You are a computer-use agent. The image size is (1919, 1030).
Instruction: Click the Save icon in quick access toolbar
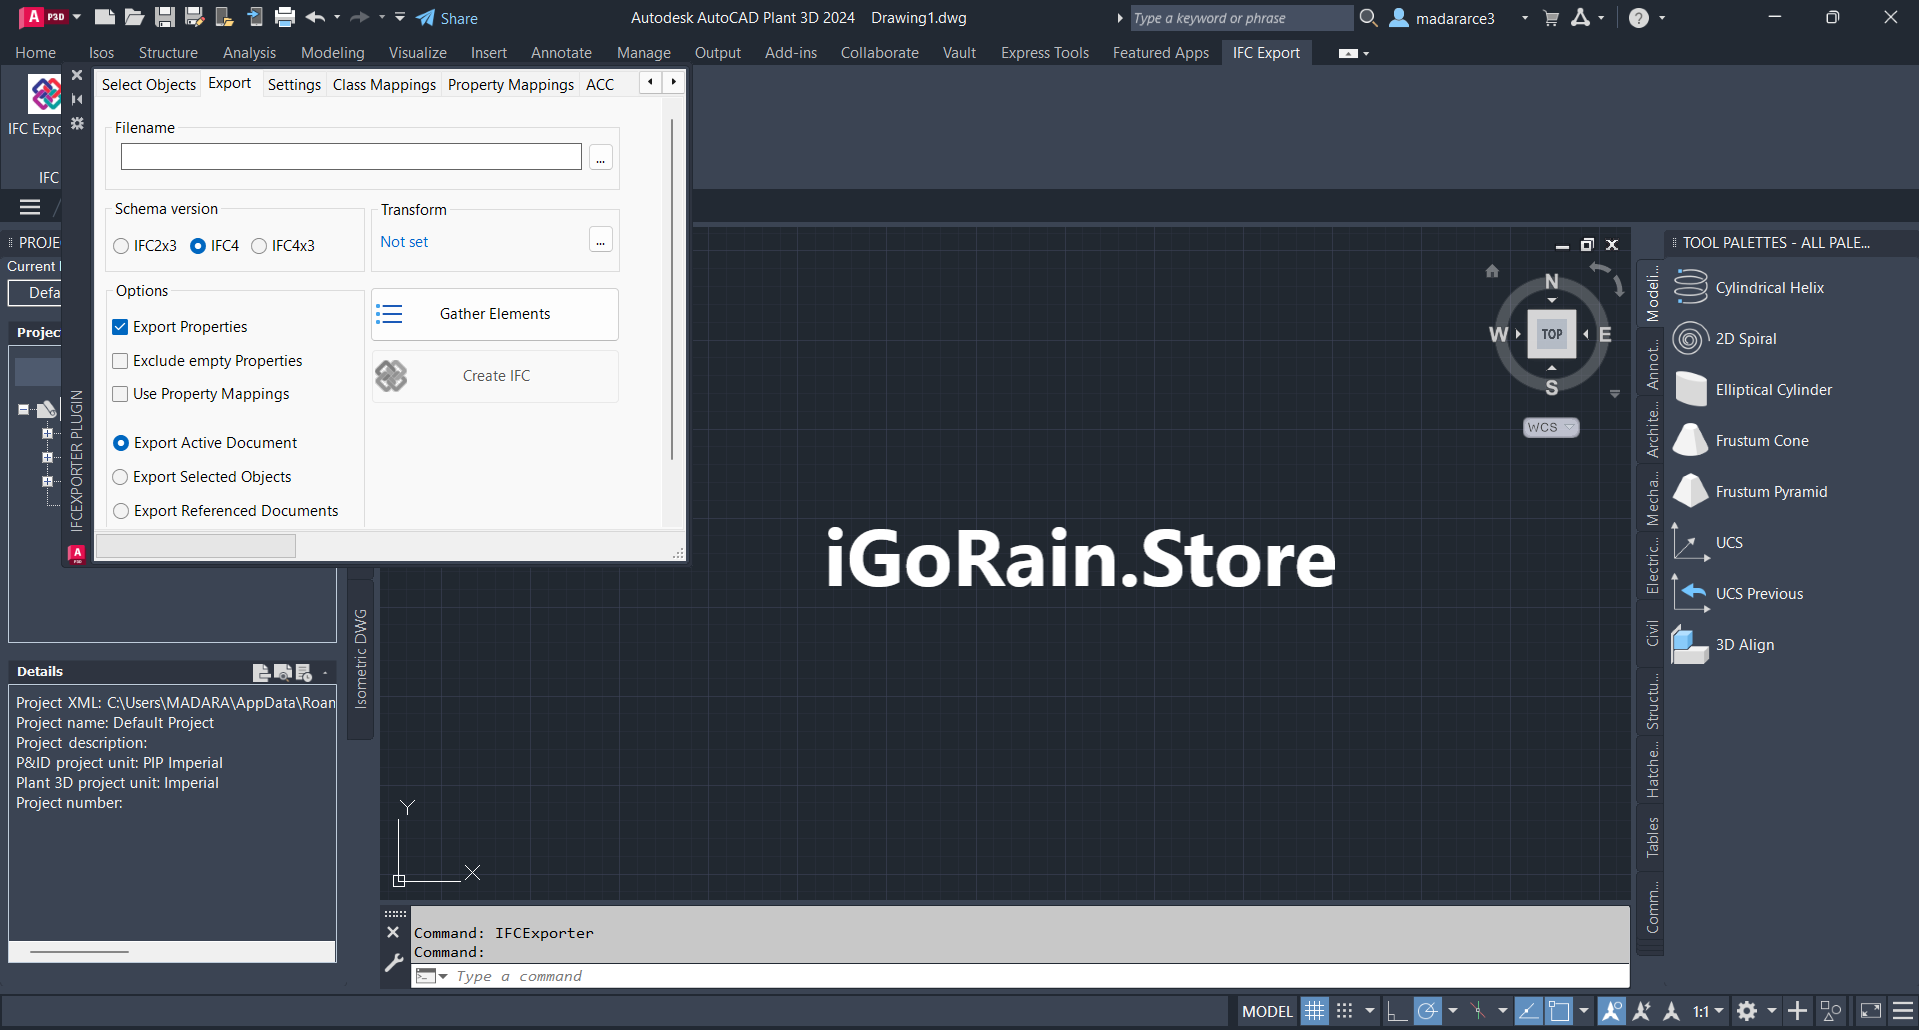[x=165, y=17]
